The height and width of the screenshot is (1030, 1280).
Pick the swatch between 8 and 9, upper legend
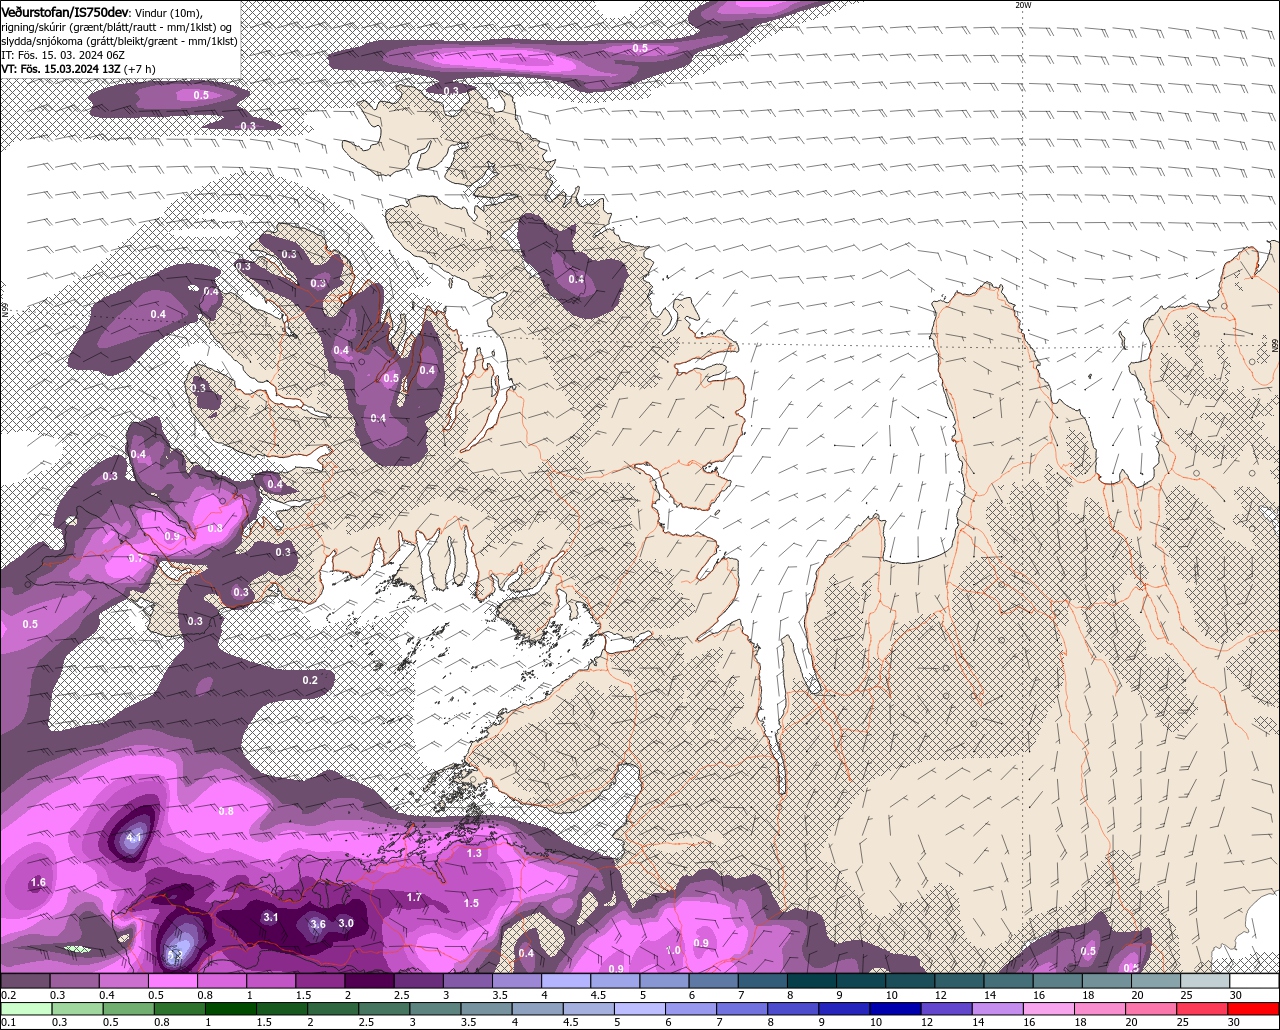point(812,981)
